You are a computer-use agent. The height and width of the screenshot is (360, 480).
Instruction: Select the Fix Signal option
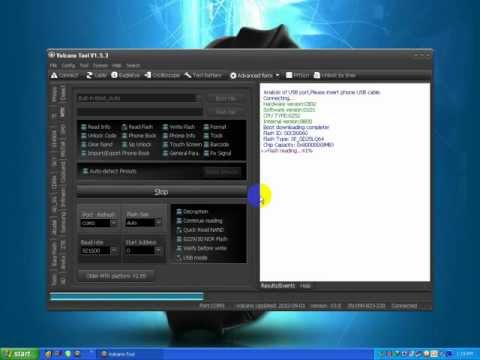tap(217, 153)
